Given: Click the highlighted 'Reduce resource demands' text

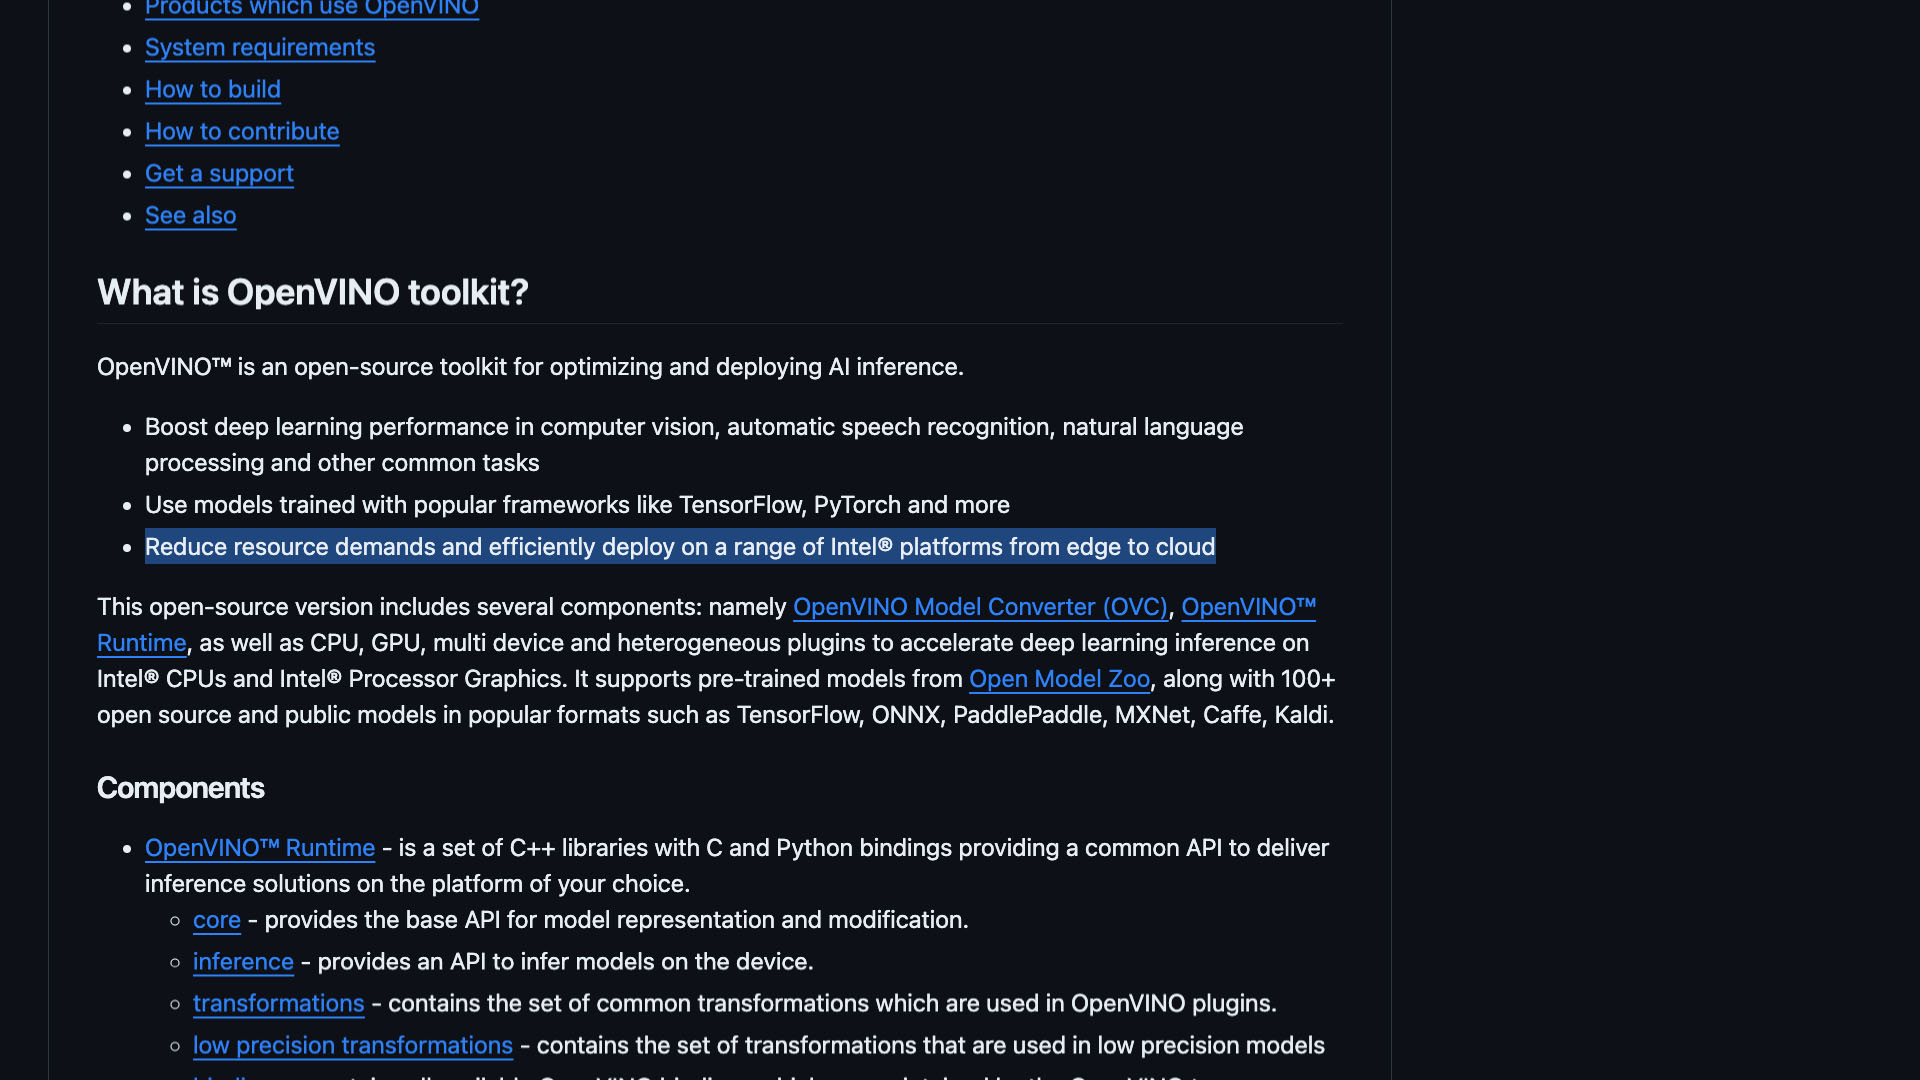Looking at the screenshot, I should [680, 547].
